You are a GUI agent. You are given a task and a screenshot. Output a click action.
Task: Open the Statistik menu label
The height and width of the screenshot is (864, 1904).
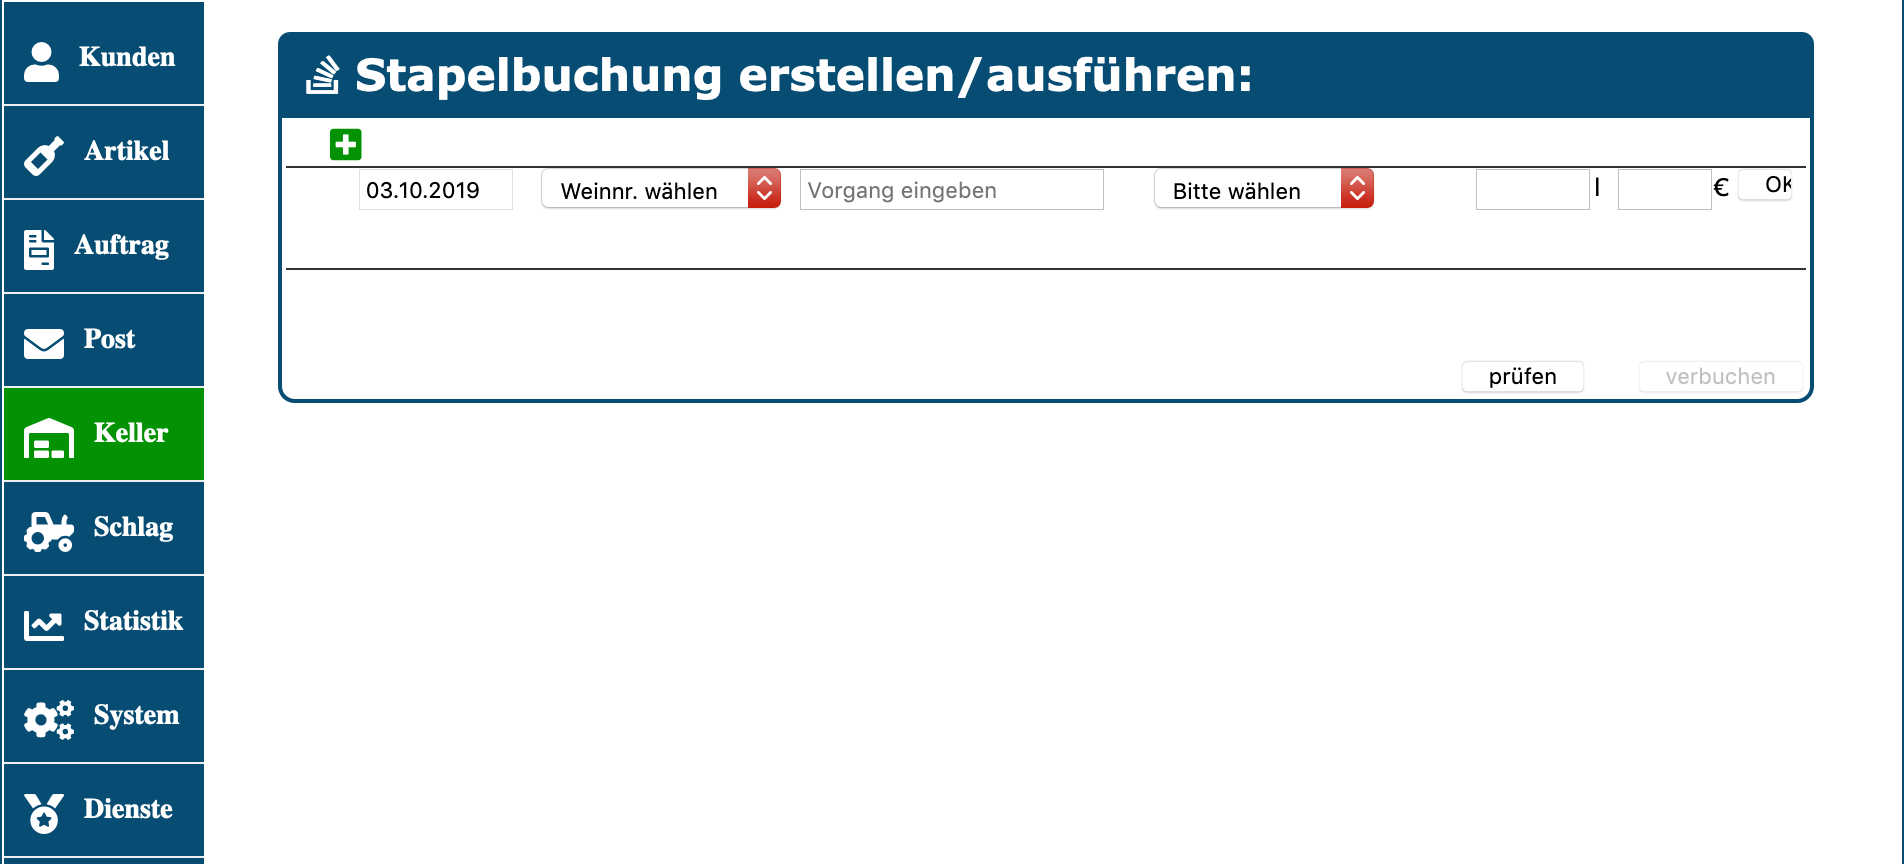click(x=133, y=621)
